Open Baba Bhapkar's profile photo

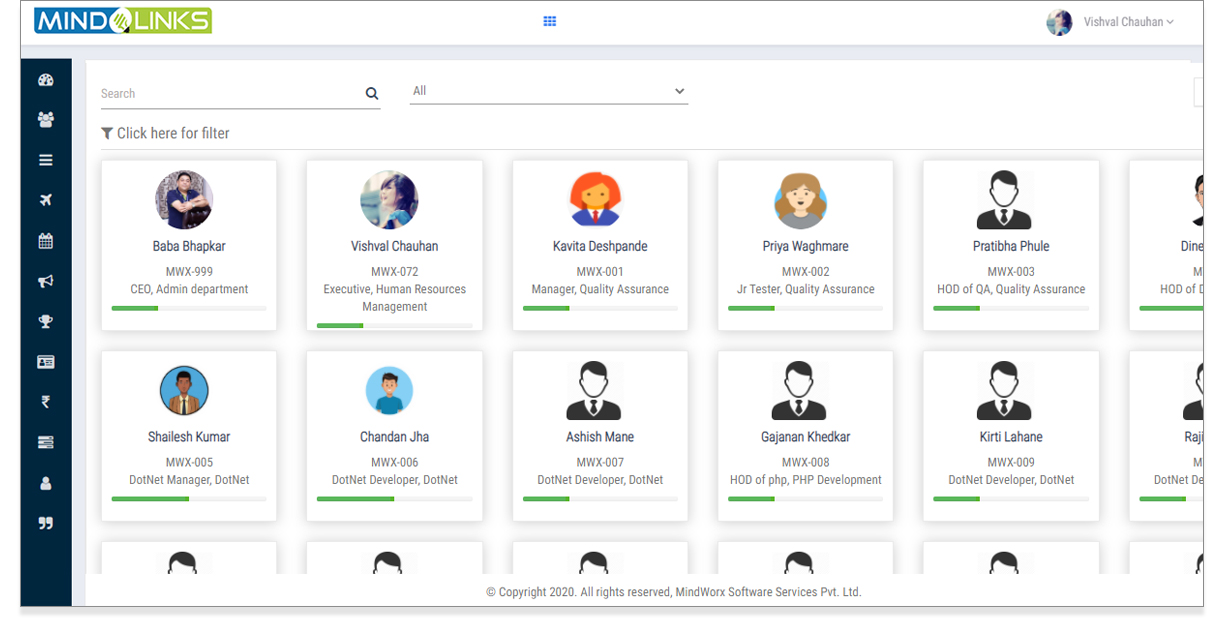tap(184, 200)
